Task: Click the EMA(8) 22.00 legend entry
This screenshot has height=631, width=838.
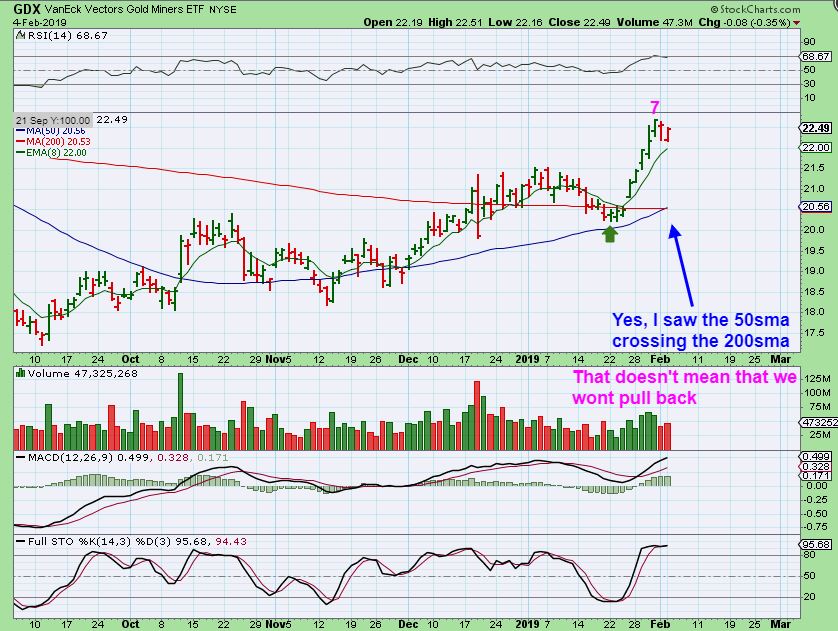Action: pos(51,152)
